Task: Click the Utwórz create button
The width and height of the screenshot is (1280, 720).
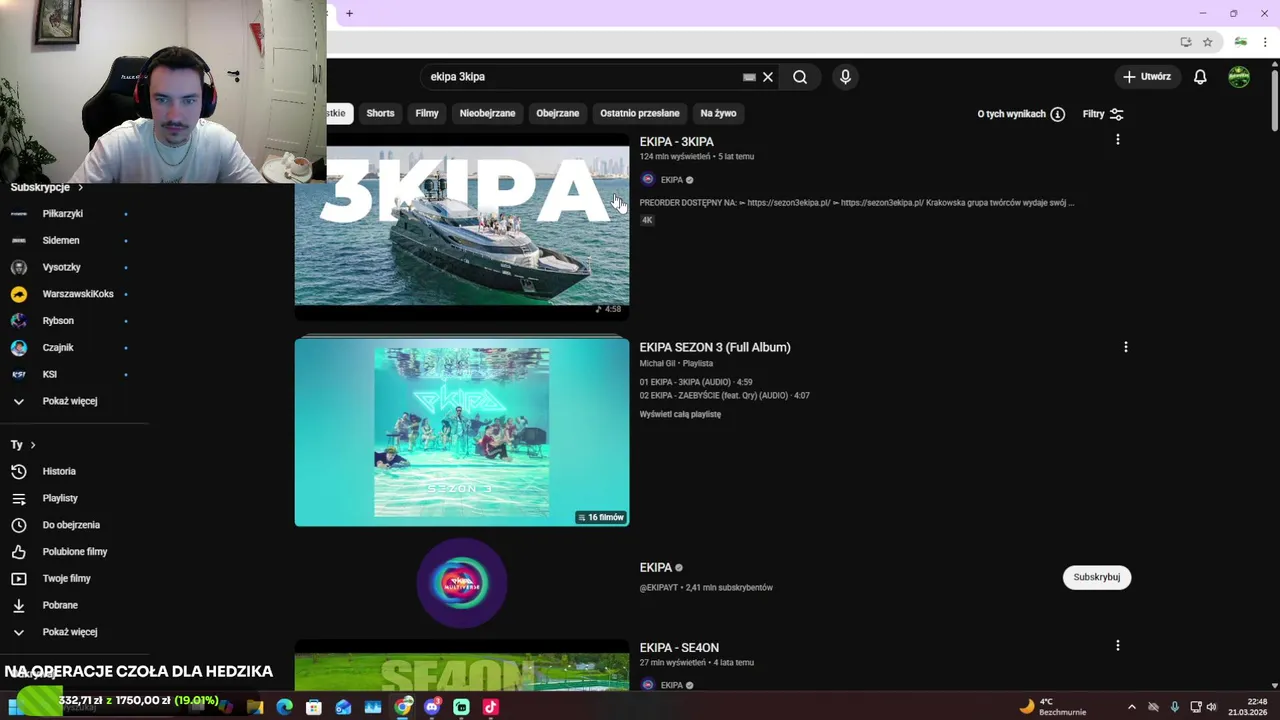Action: coord(1146,77)
